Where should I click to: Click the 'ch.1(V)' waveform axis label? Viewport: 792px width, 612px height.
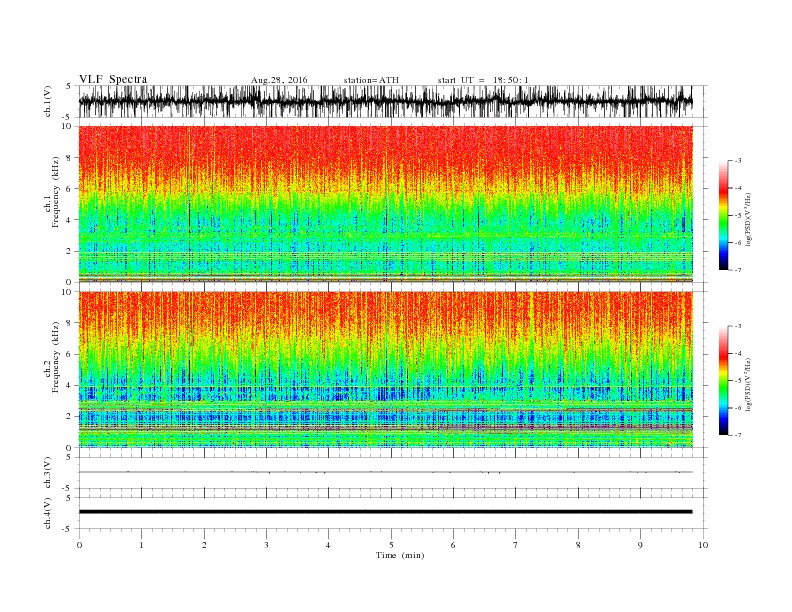[x=48, y=102]
